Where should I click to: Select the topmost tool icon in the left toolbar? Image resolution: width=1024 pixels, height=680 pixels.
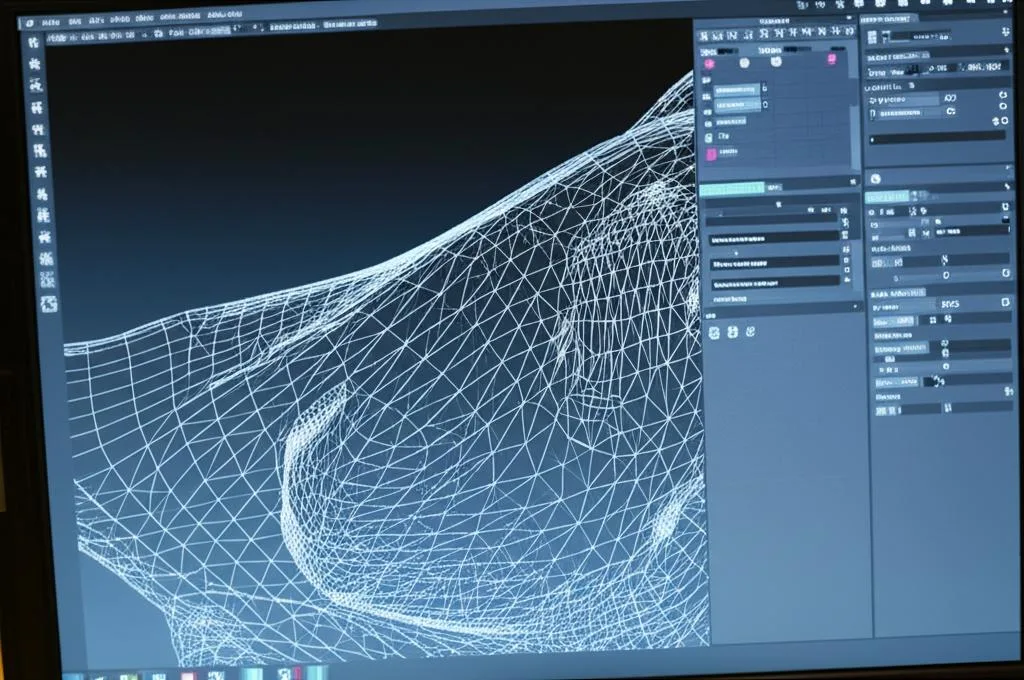(x=34, y=42)
